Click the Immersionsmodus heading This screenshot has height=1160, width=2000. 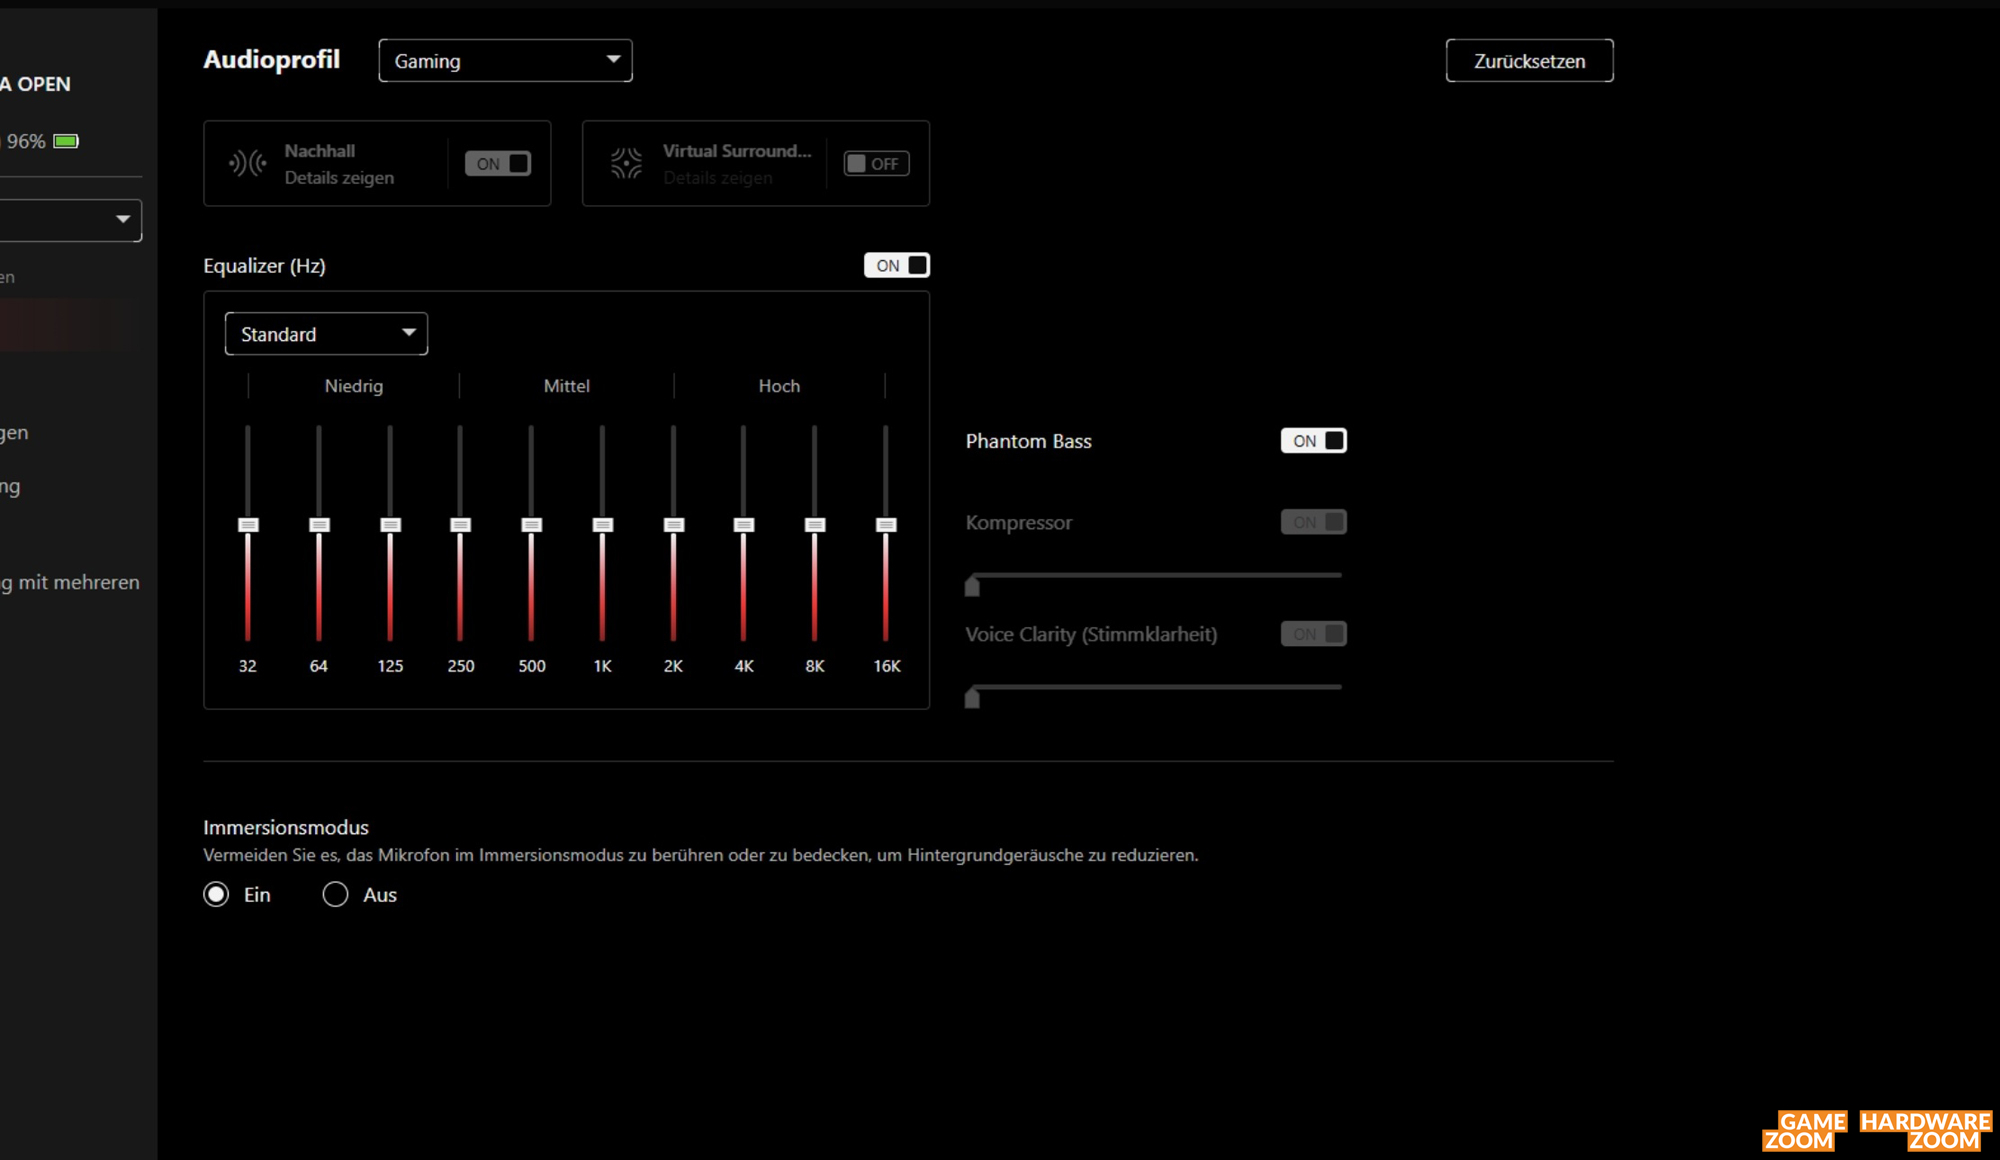[x=286, y=828]
